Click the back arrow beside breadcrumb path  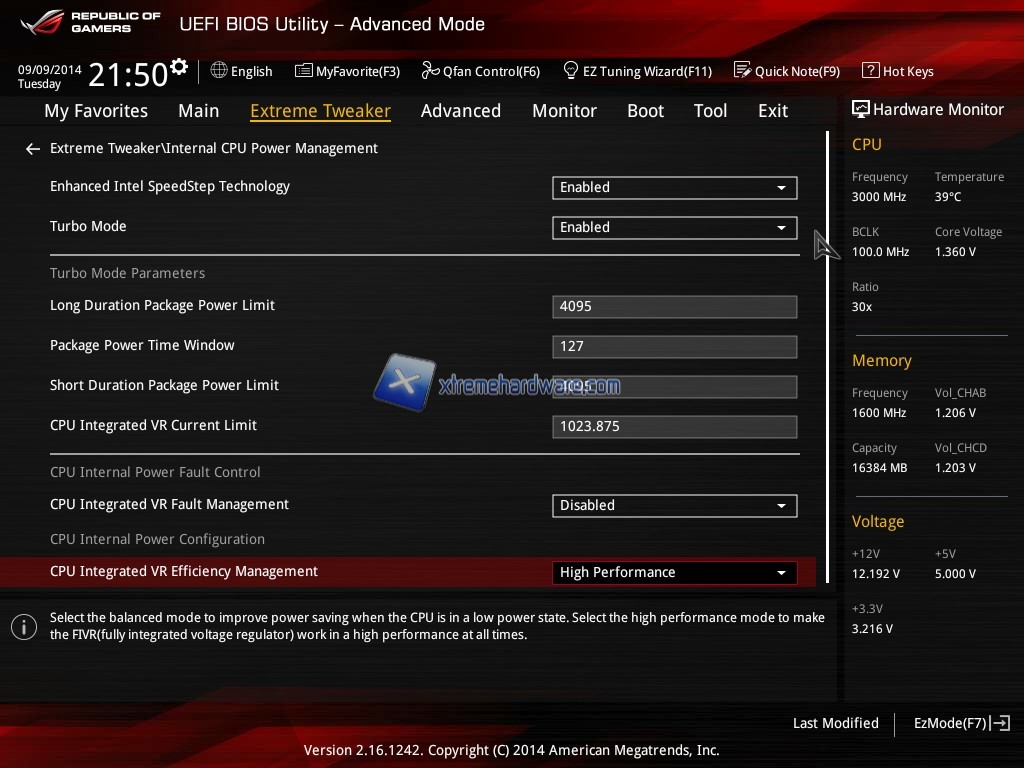click(x=33, y=149)
